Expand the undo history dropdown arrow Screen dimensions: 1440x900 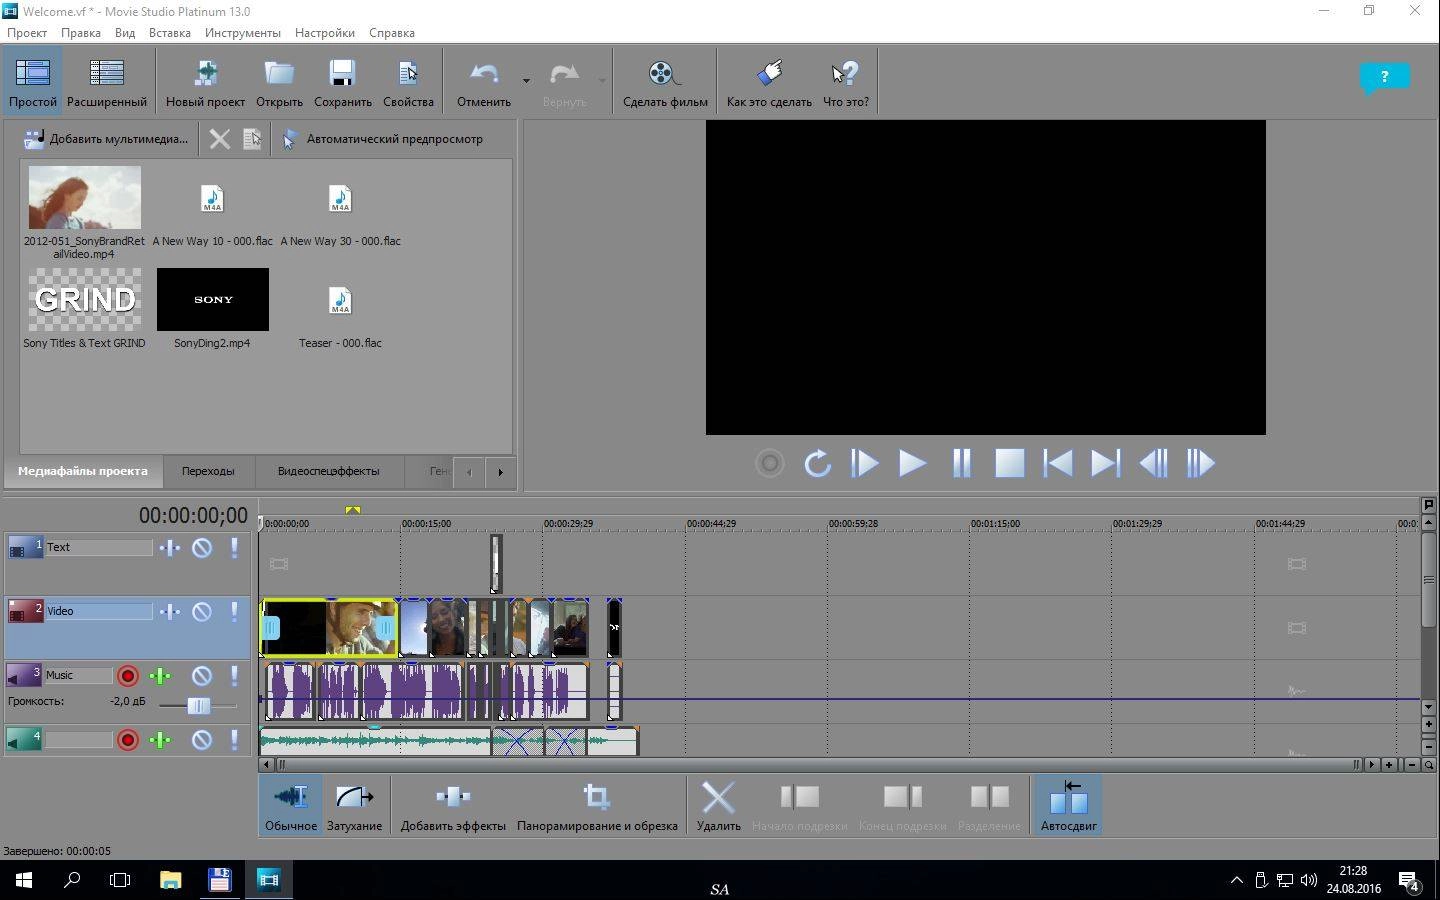tap(526, 80)
